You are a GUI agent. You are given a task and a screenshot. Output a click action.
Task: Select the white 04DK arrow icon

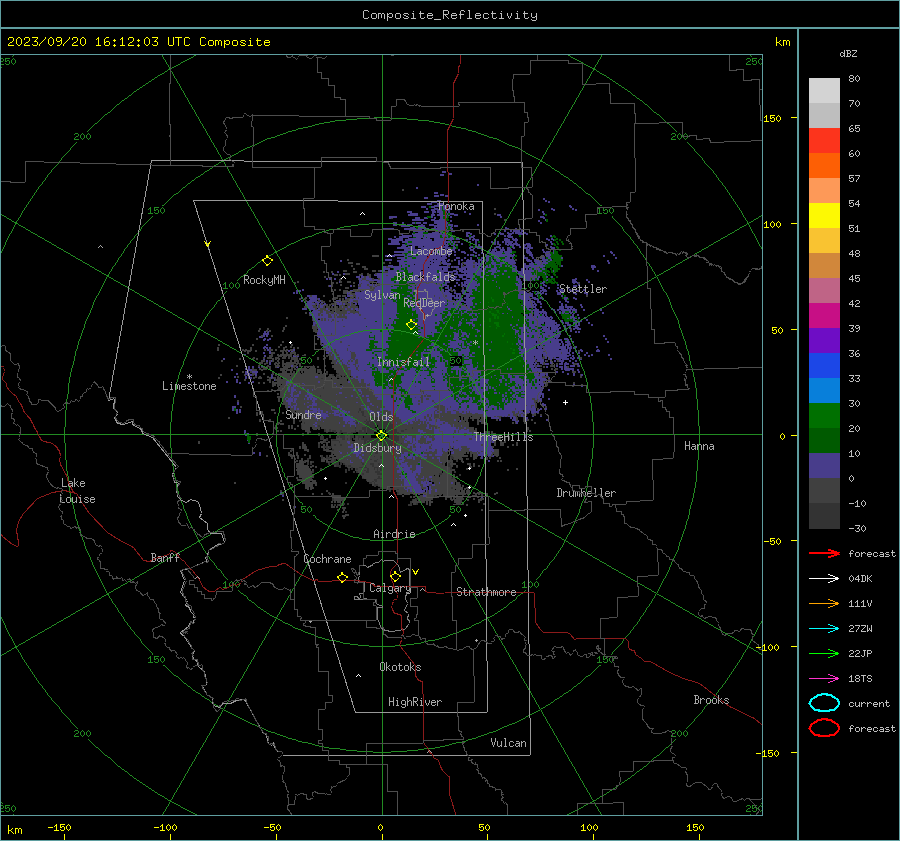point(824,579)
